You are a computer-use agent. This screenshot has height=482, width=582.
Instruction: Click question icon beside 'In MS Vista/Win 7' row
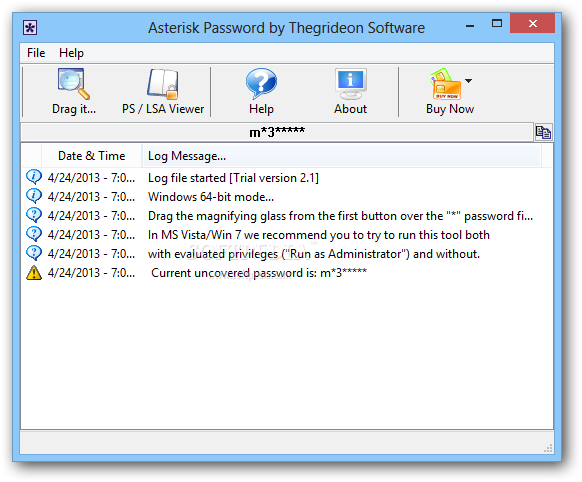coord(34,234)
